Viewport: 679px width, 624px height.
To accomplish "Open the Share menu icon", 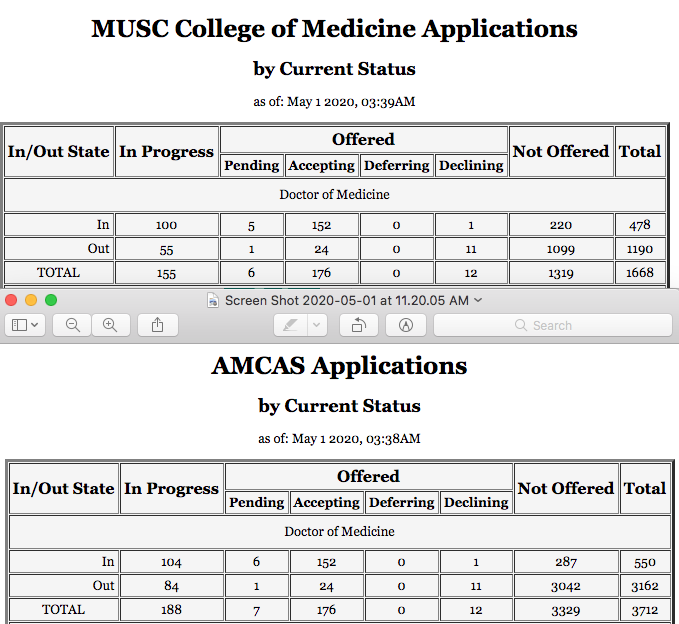I will (x=158, y=325).
